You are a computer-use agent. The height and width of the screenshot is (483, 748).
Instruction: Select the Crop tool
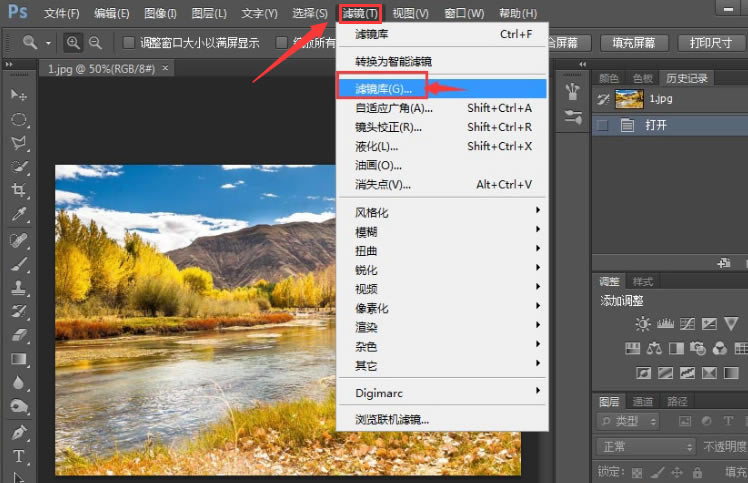[x=19, y=190]
